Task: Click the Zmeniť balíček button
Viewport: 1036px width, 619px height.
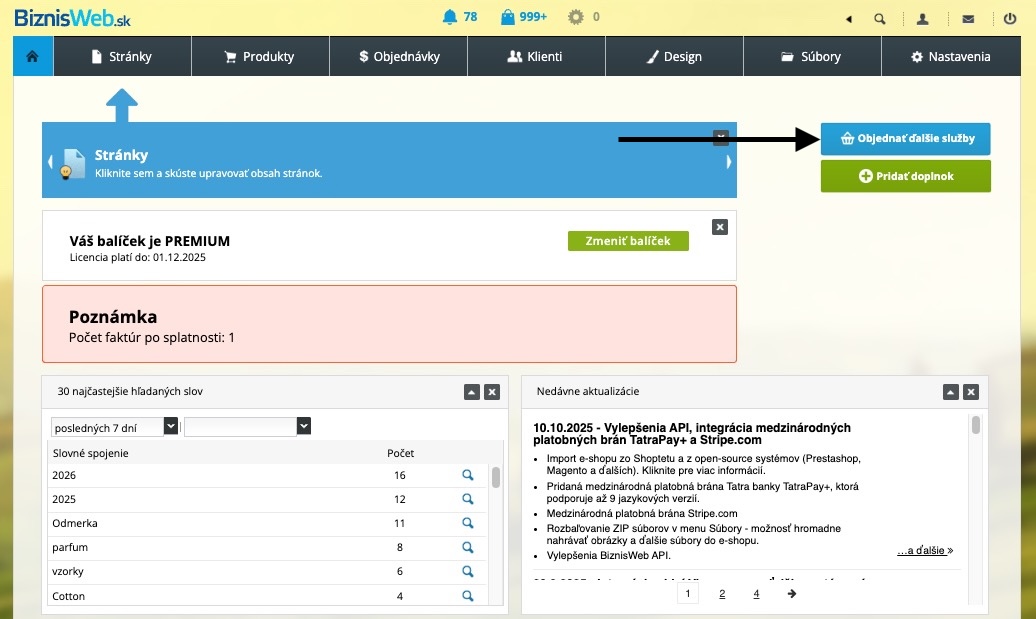Action: click(628, 241)
